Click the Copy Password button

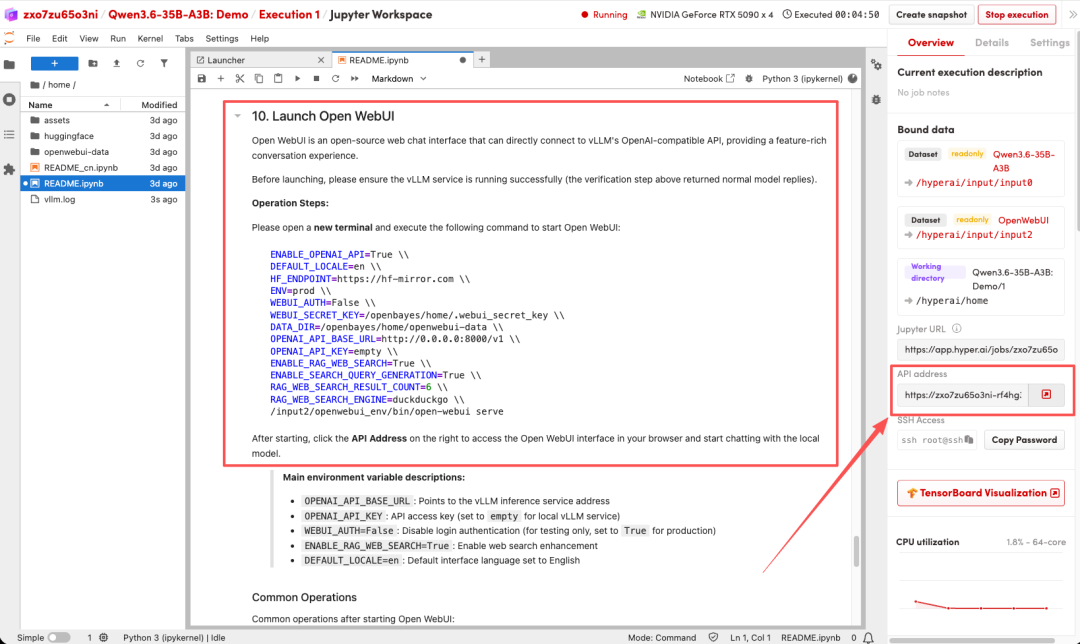click(x=1022, y=440)
